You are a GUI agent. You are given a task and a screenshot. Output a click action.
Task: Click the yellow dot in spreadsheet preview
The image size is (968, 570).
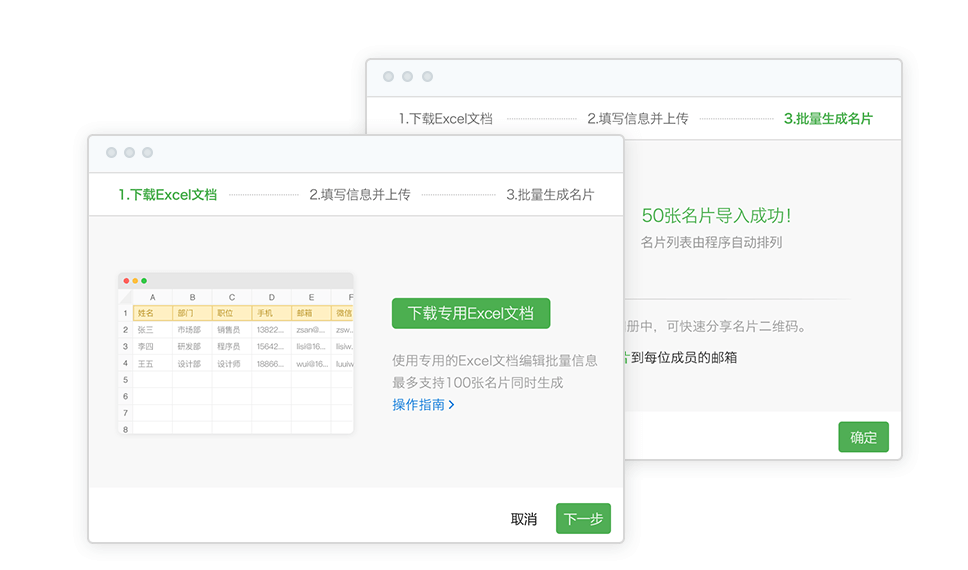point(135,281)
